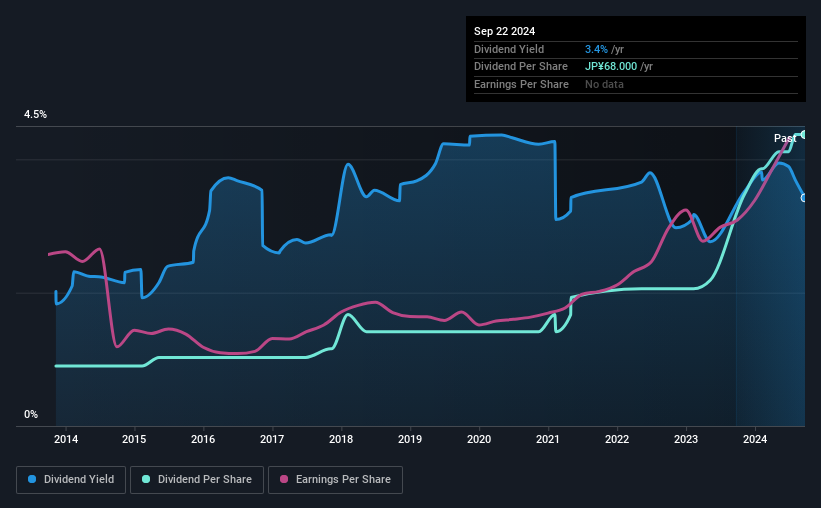Click the blue Dividend Yield legend dot
The width and height of the screenshot is (821, 508).
coord(32,479)
